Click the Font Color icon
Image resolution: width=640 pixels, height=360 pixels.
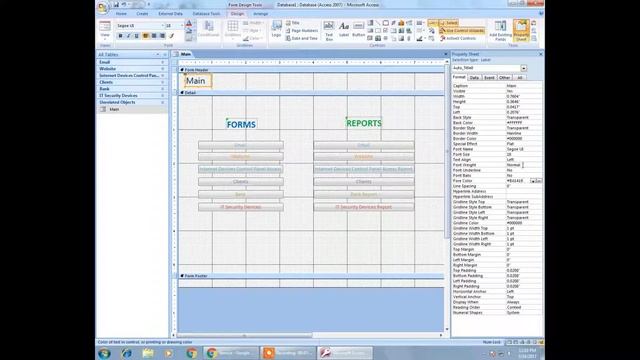[x=189, y=24]
